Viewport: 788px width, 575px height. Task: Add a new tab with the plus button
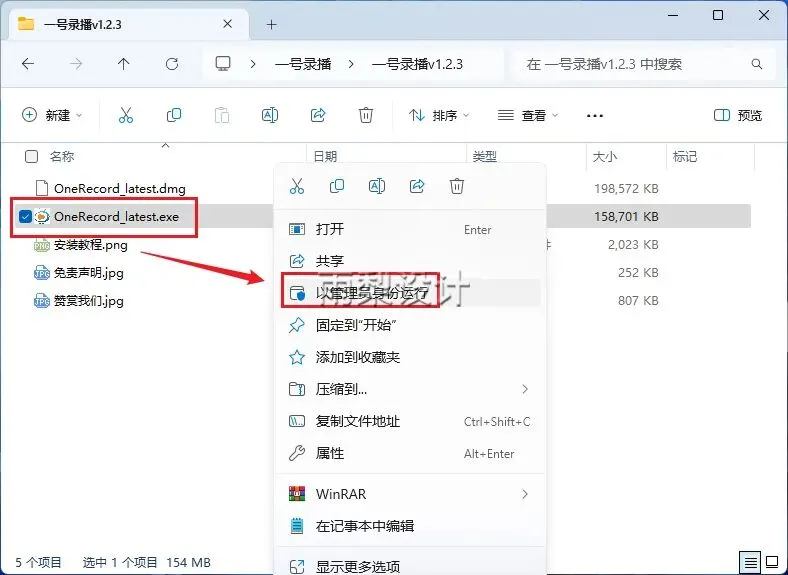click(x=271, y=24)
